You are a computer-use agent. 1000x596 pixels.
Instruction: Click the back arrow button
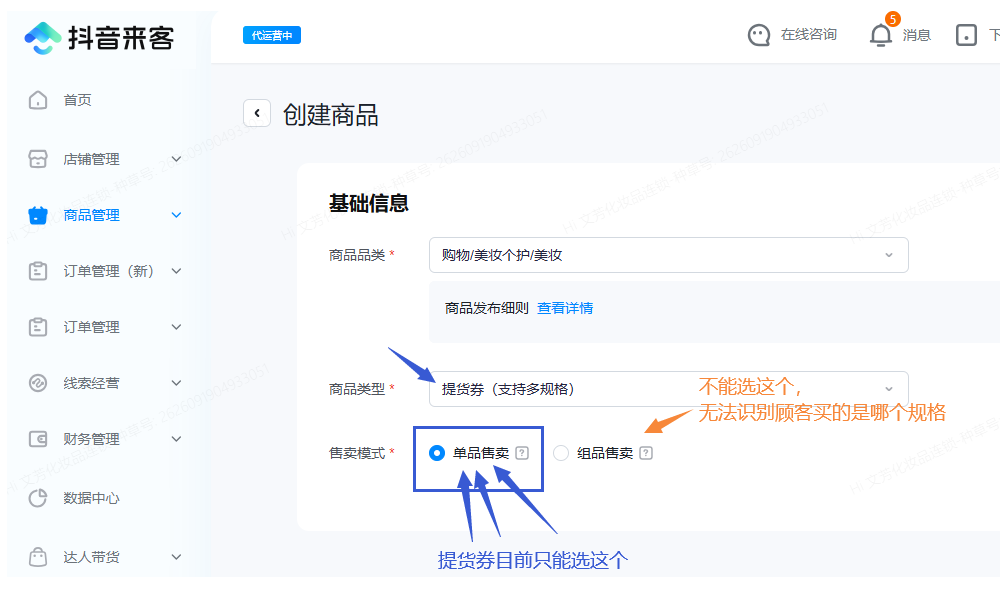[257, 113]
